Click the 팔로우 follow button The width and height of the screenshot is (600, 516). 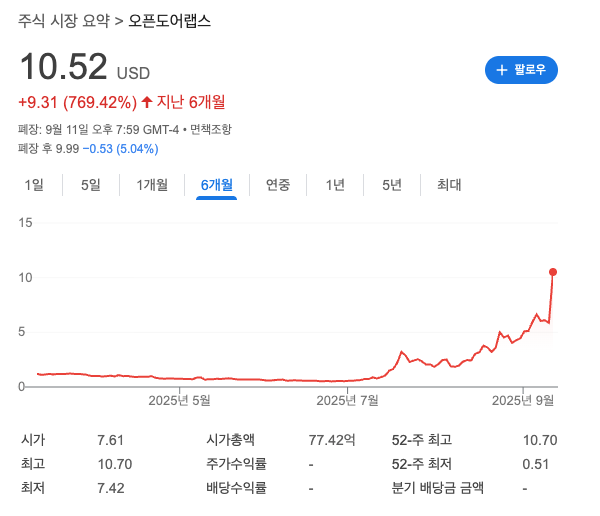point(521,70)
